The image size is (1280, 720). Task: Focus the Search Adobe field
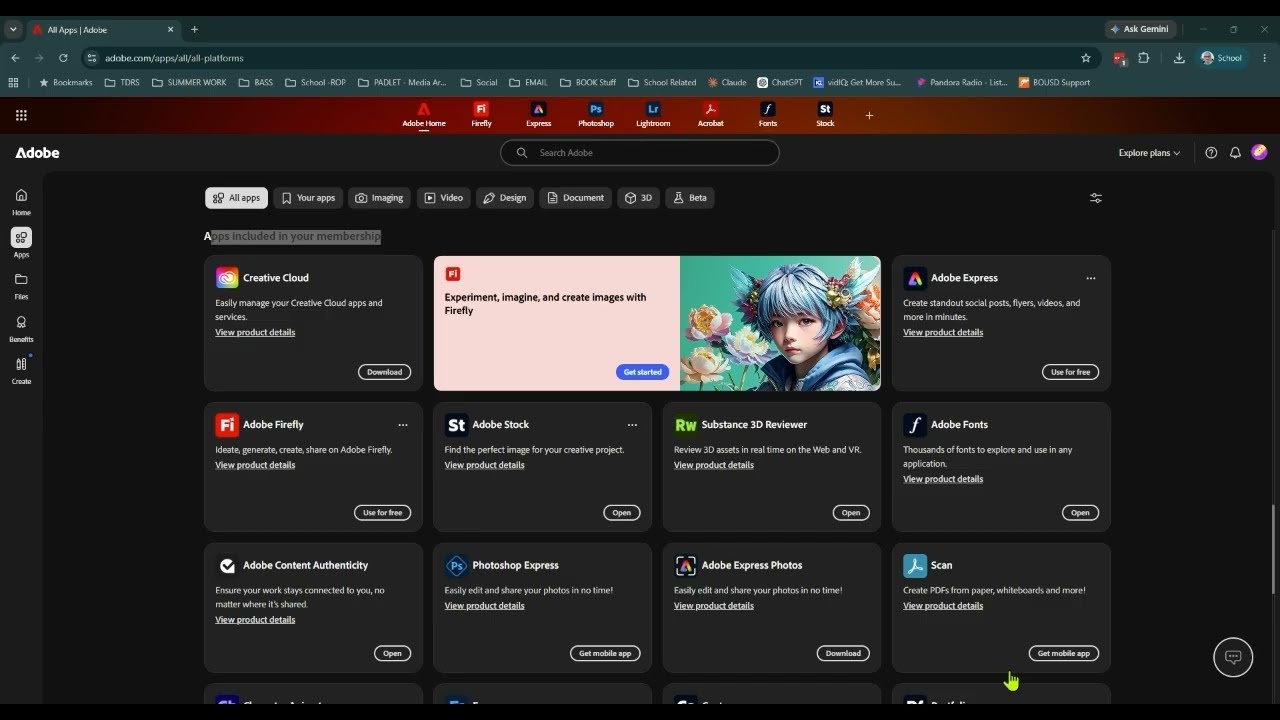(x=640, y=153)
